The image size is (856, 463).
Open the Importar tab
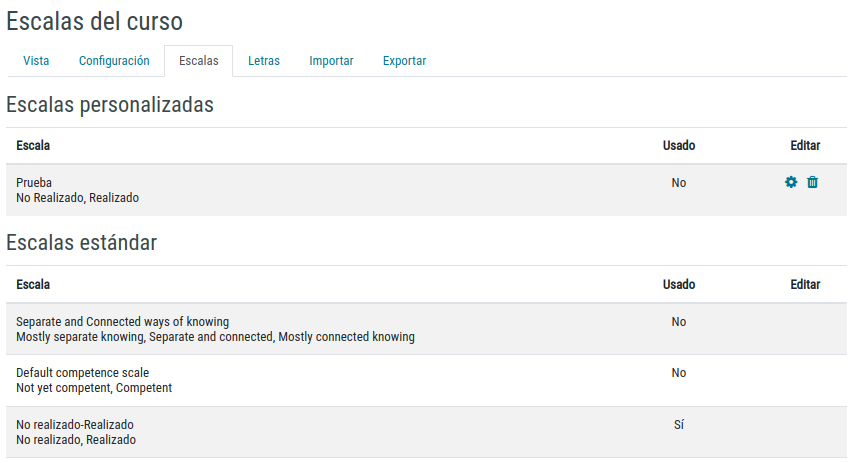[331, 61]
